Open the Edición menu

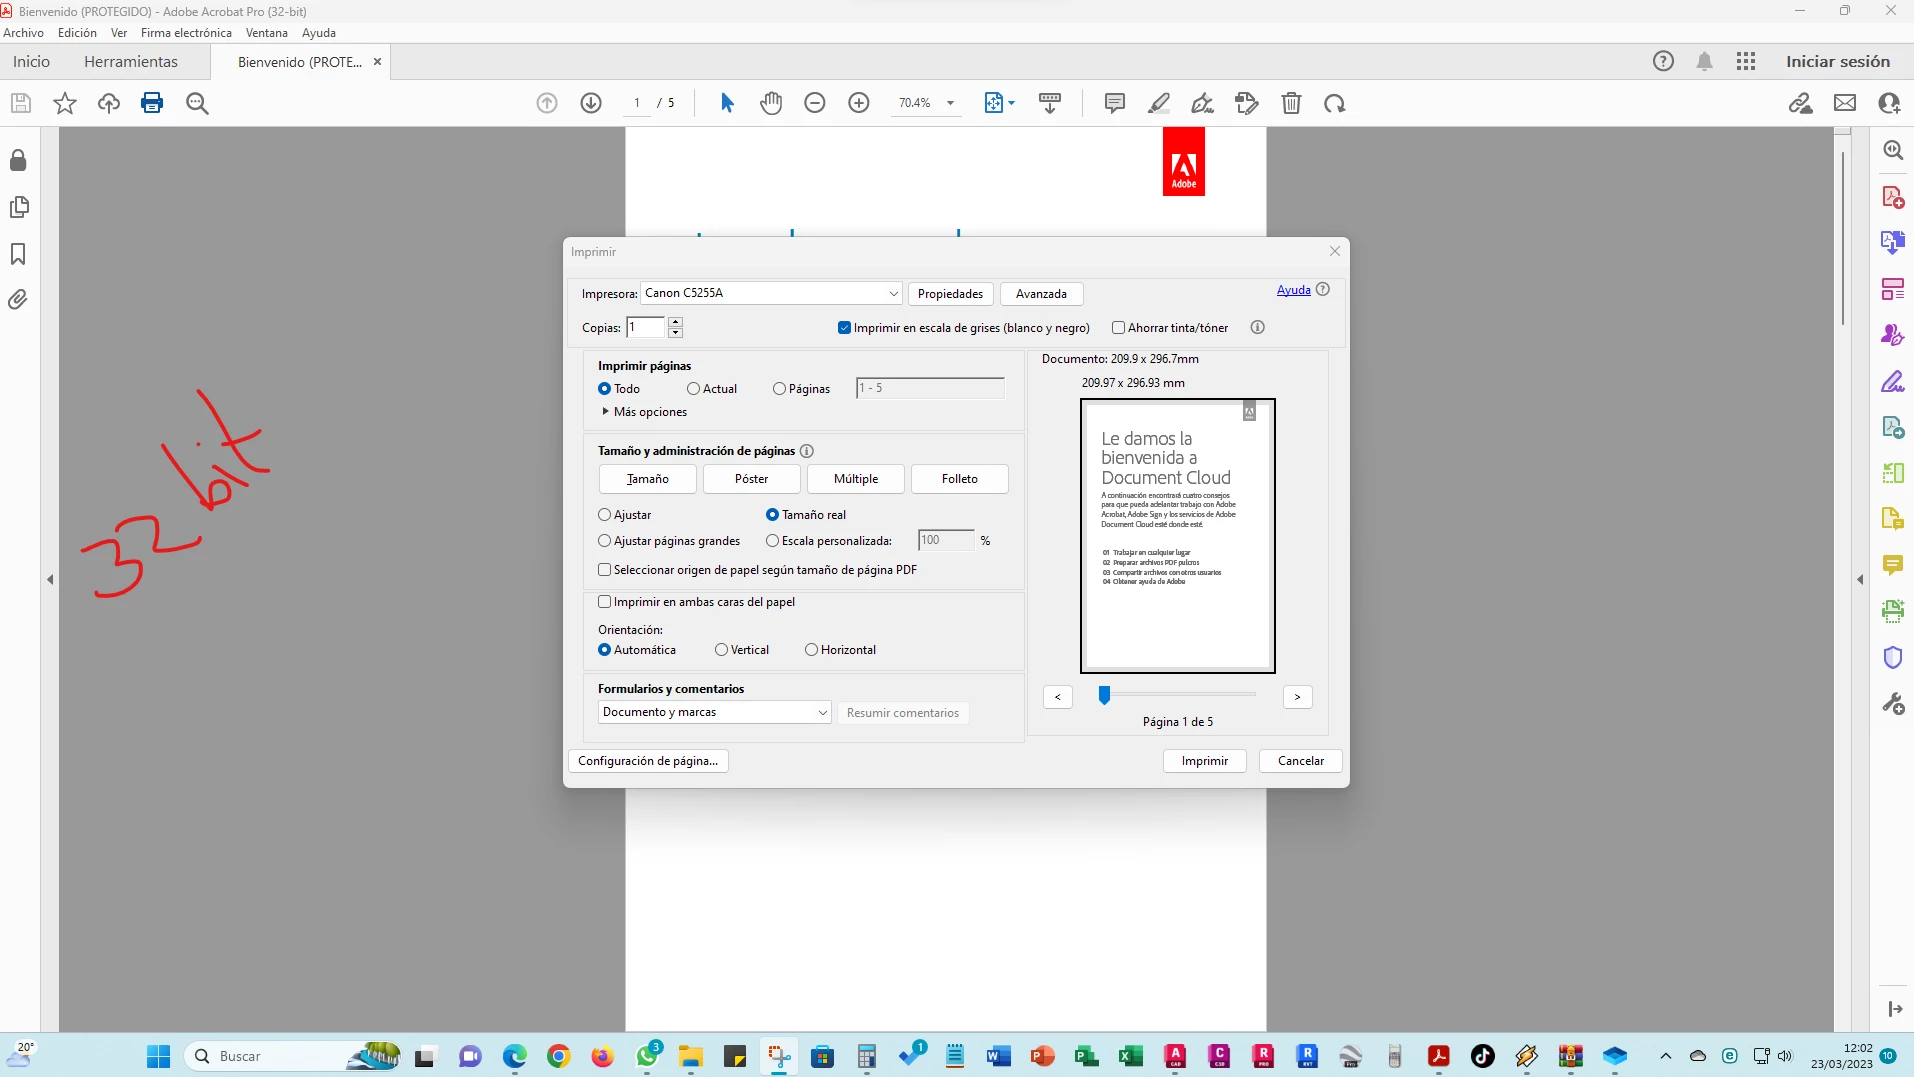pos(77,33)
